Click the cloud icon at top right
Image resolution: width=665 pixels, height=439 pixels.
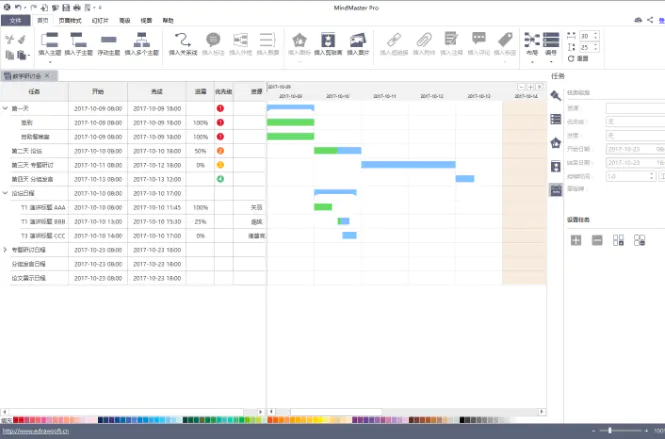[x=638, y=20]
